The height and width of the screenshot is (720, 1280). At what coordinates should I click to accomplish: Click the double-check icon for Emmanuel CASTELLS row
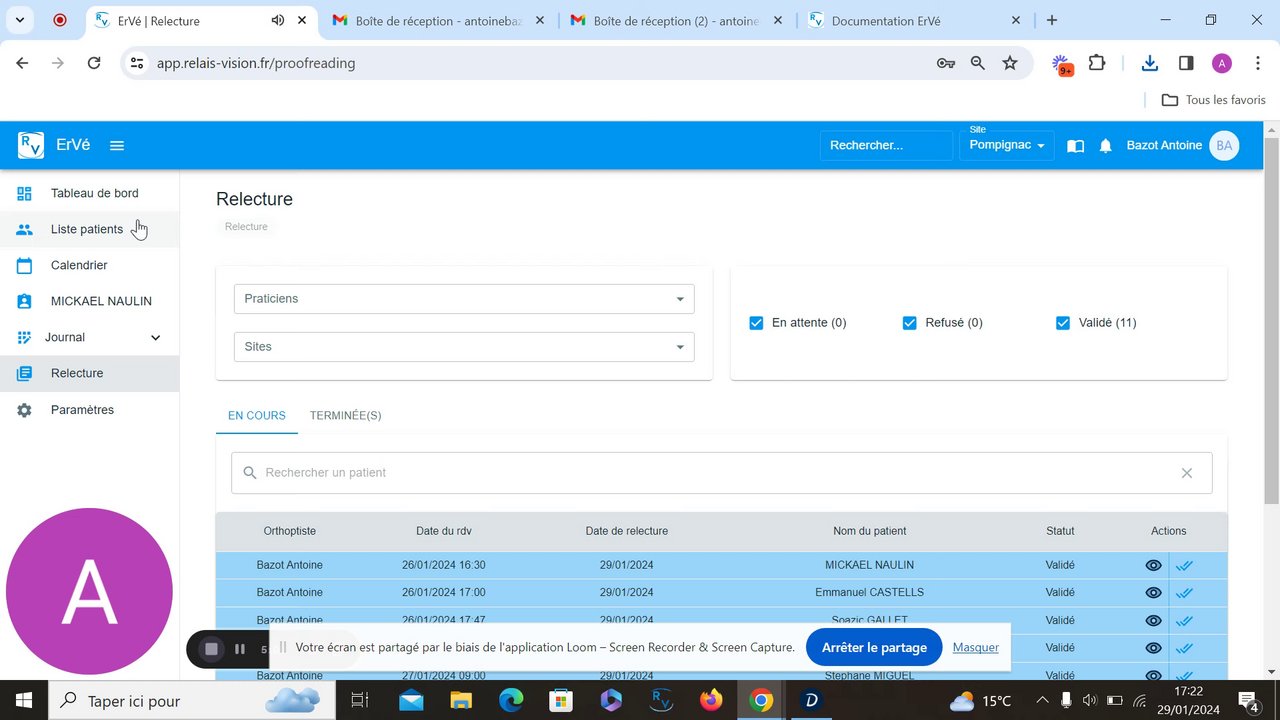click(1185, 592)
